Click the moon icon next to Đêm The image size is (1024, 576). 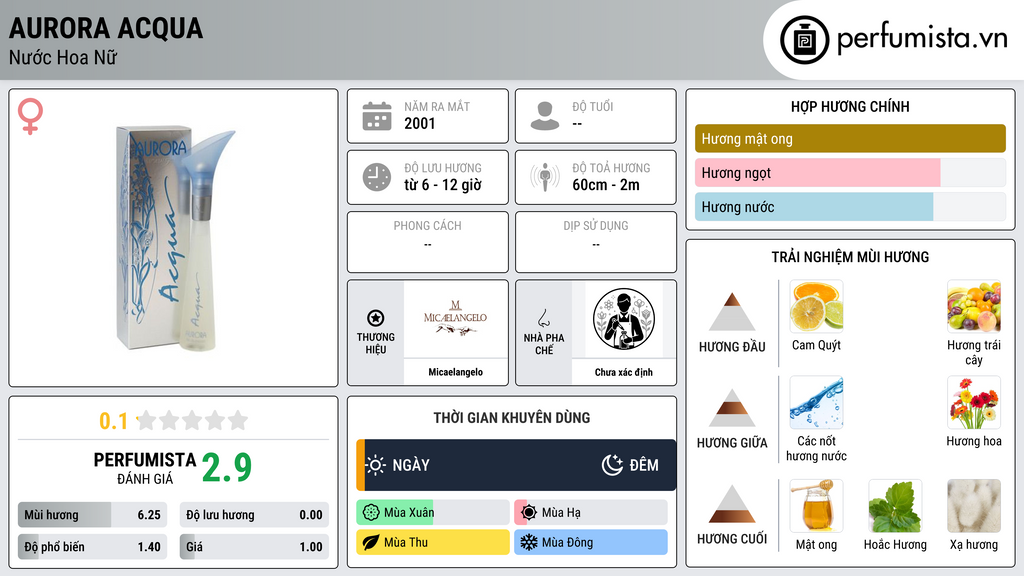click(x=612, y=465)
